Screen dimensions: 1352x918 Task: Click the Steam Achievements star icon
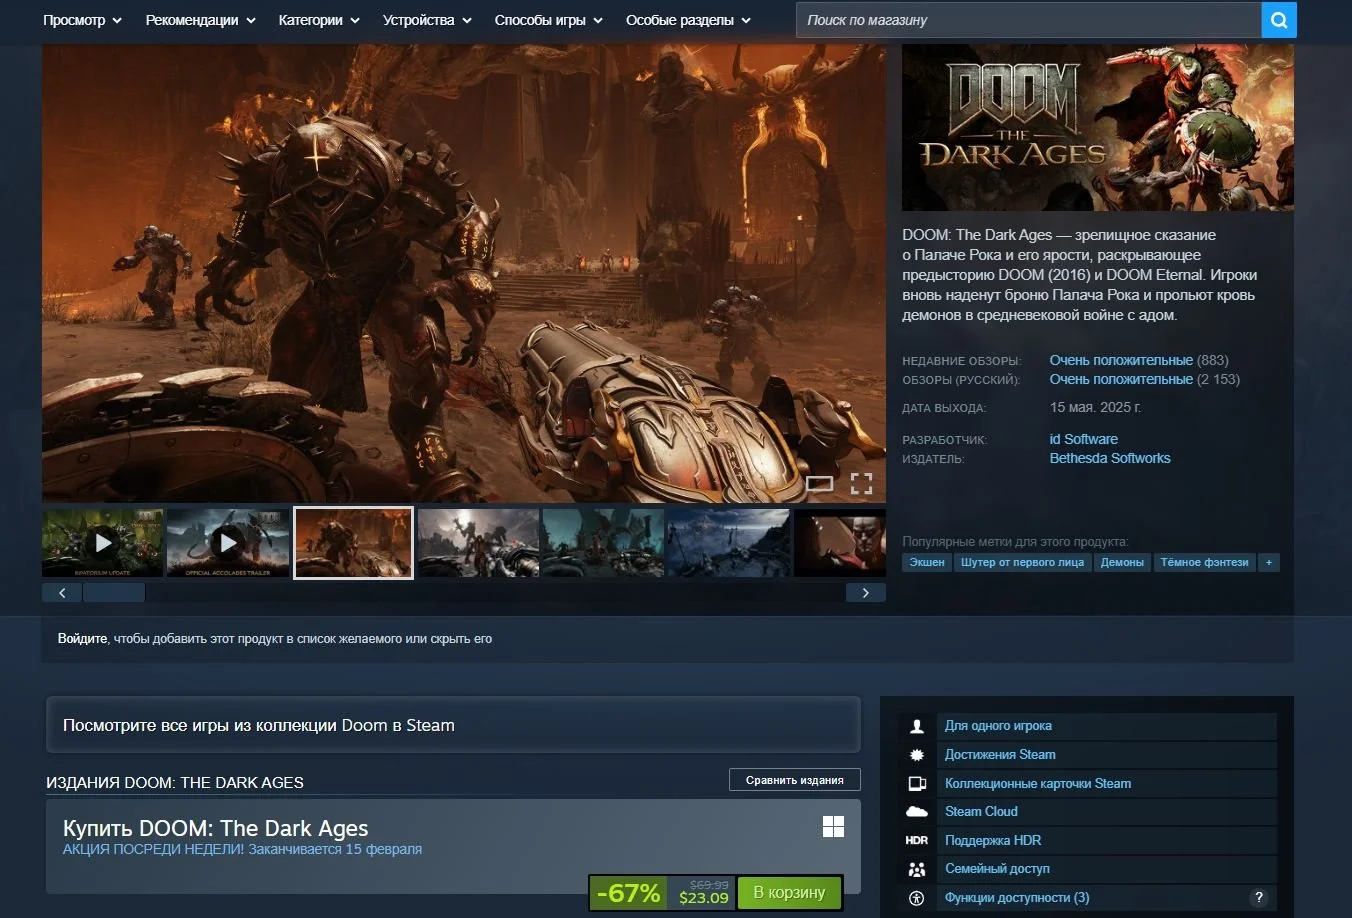pos(916,755)
